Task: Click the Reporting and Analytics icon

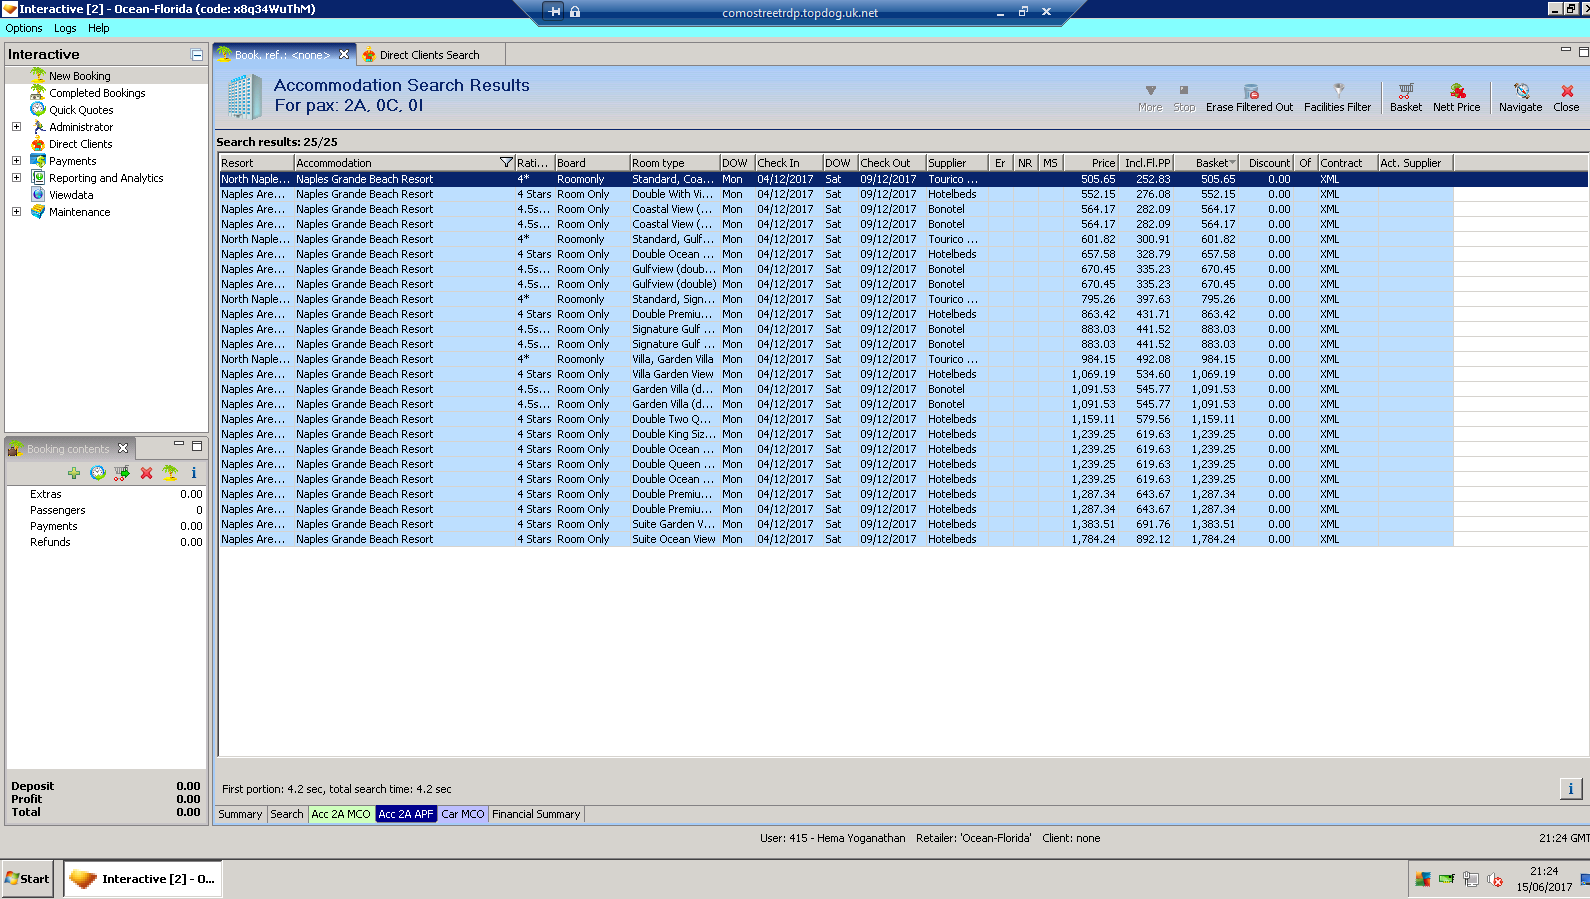Action: coord(38,178)
